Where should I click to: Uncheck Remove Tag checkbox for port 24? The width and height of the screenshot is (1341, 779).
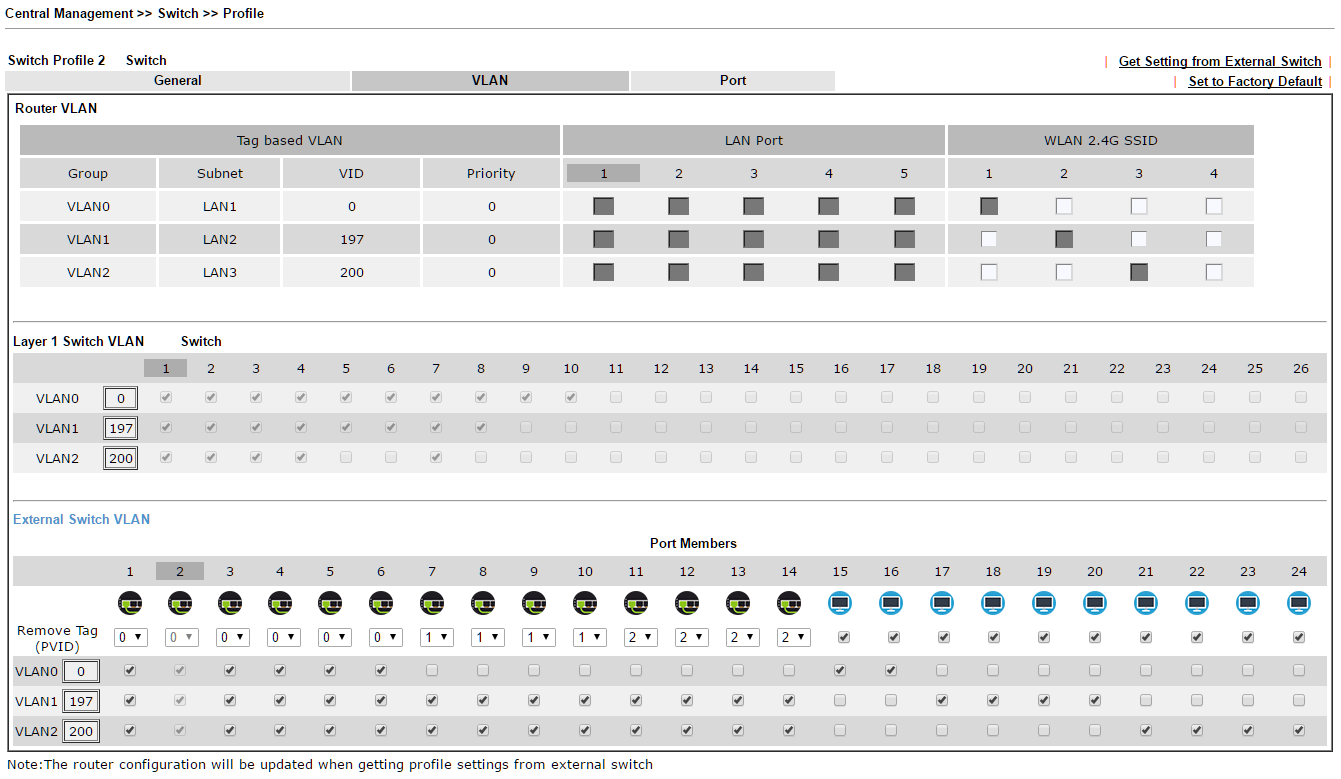[1299, 637]
